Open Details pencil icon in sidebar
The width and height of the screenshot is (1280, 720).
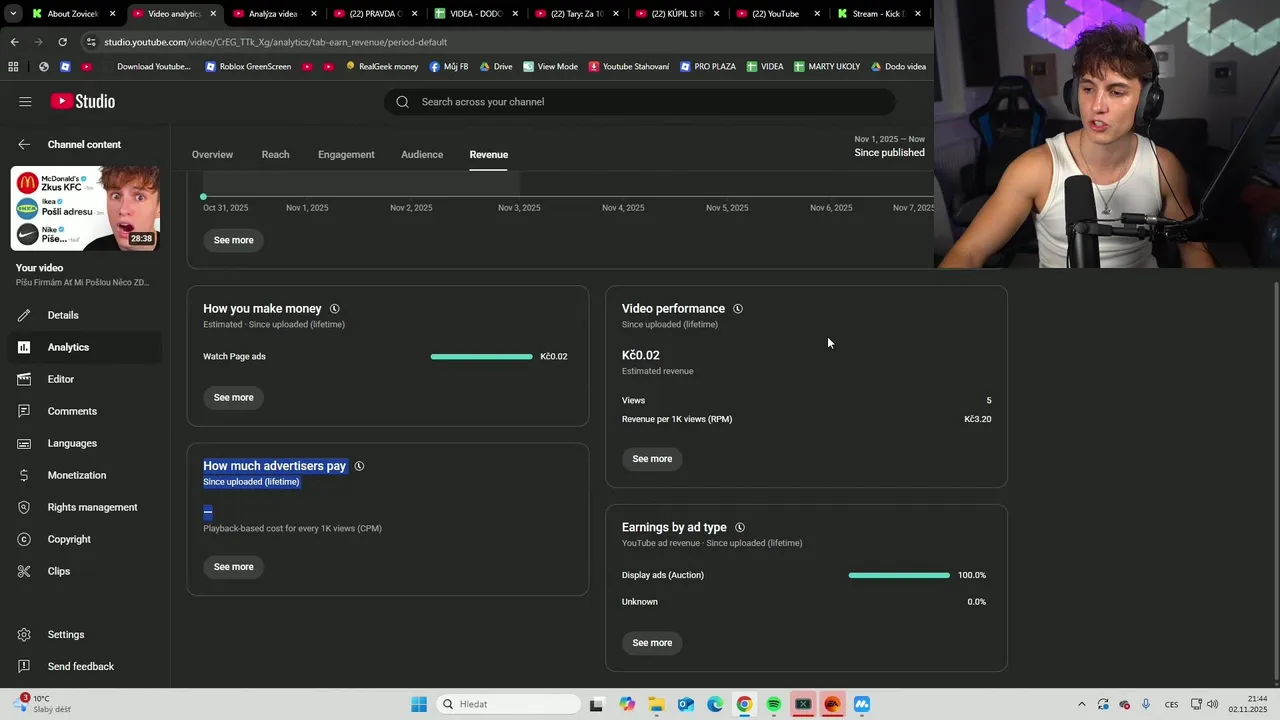pyautogui.click(x=24, y=315)
